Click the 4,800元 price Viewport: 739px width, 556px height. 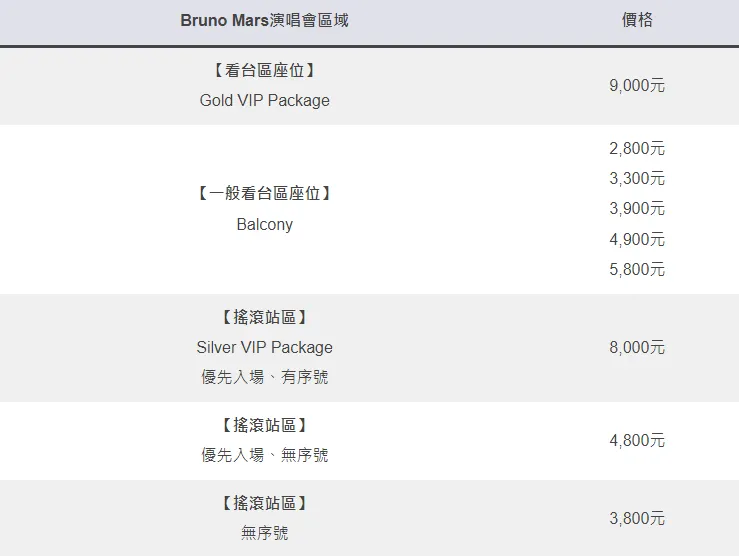637,441
